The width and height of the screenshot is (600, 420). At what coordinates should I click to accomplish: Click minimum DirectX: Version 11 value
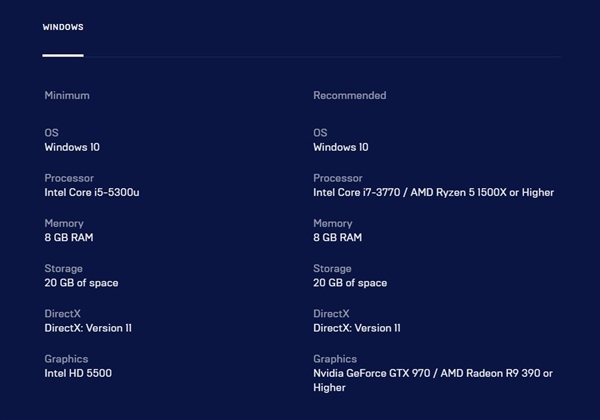point(88,328)
